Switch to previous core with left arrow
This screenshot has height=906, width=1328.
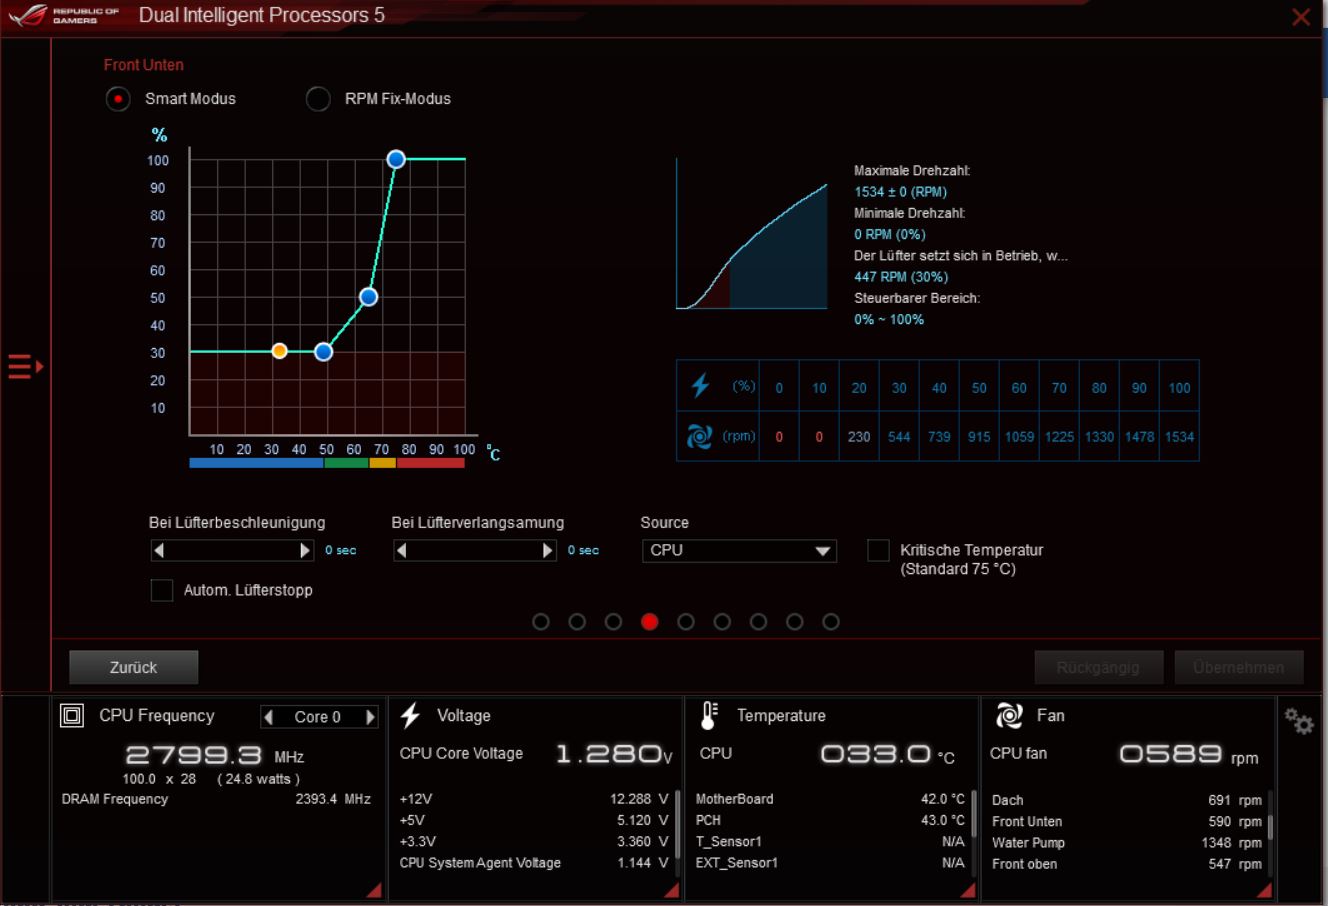pyautogui.click(x=268, y=717)
